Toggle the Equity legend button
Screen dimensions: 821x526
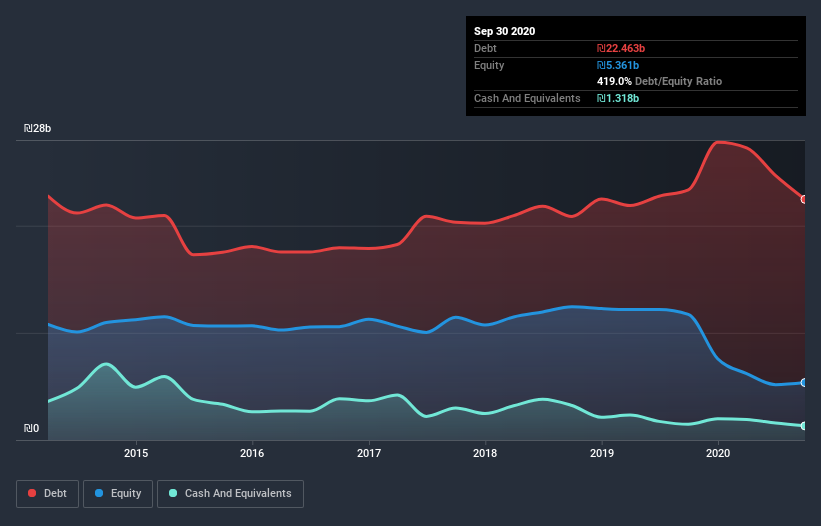pos(118,494)
